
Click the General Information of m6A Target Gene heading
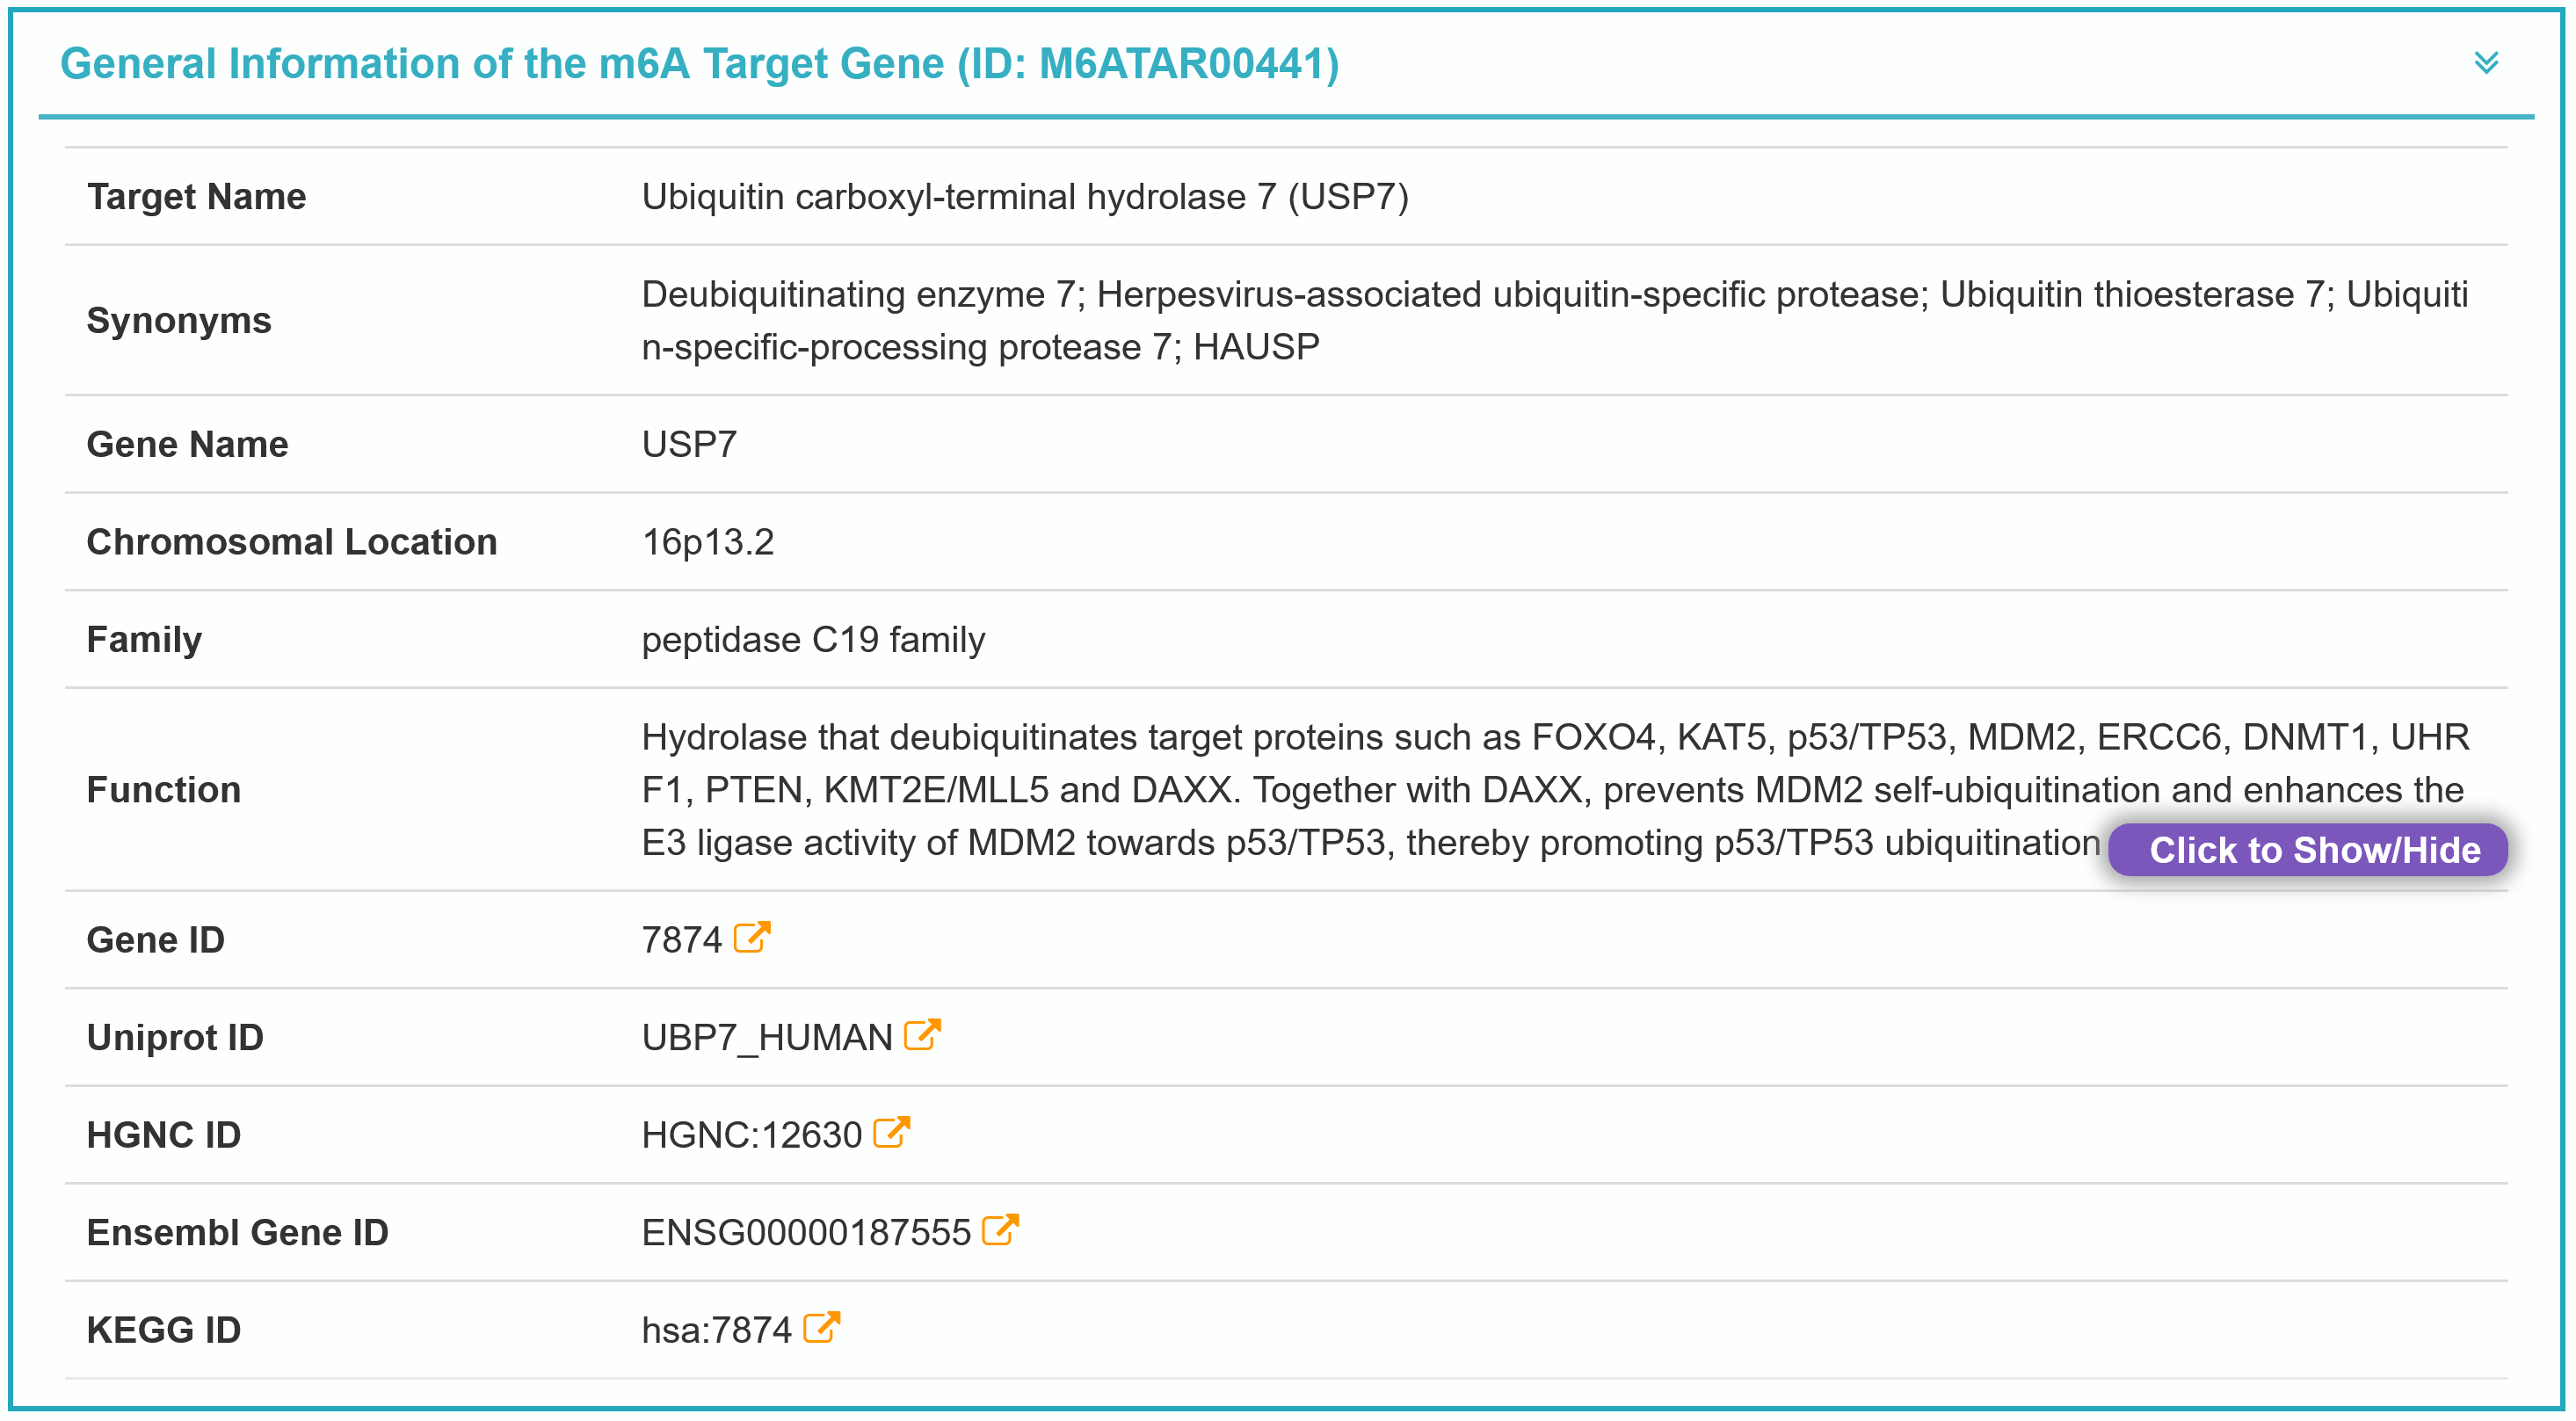(699, 63)
